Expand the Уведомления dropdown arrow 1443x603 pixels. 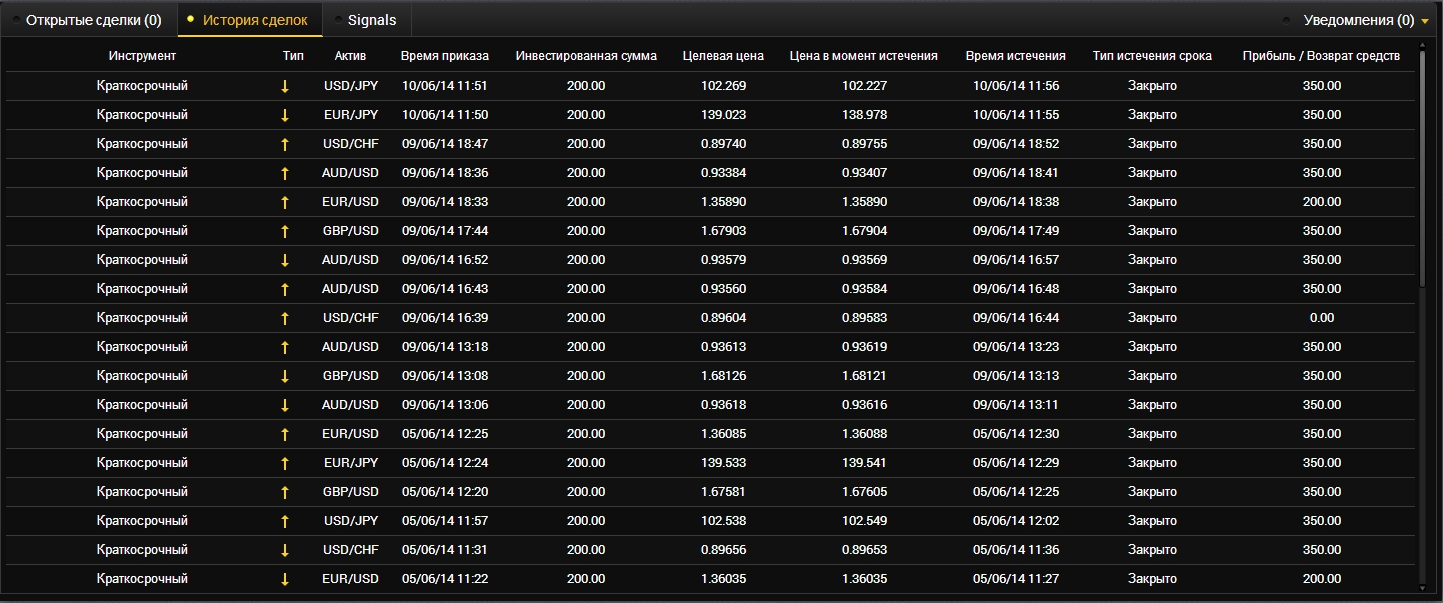[1425, 21]
